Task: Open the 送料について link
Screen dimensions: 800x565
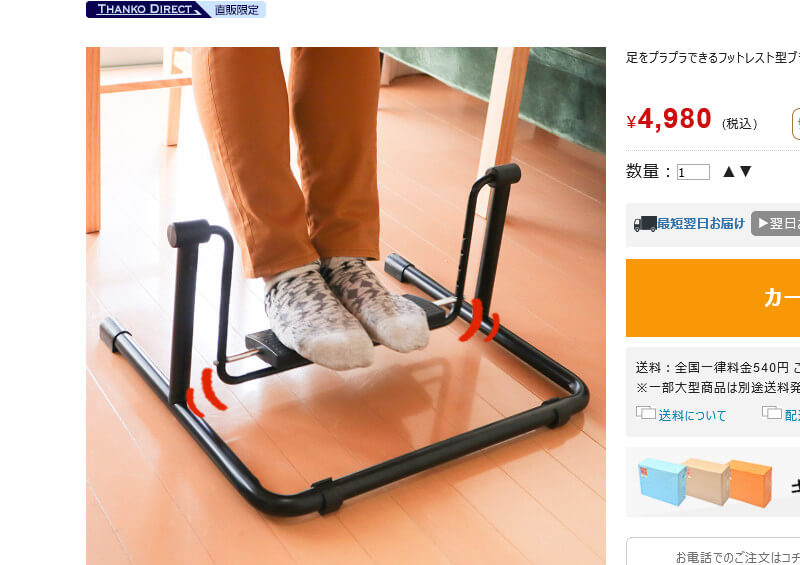Action: (692, 415)
